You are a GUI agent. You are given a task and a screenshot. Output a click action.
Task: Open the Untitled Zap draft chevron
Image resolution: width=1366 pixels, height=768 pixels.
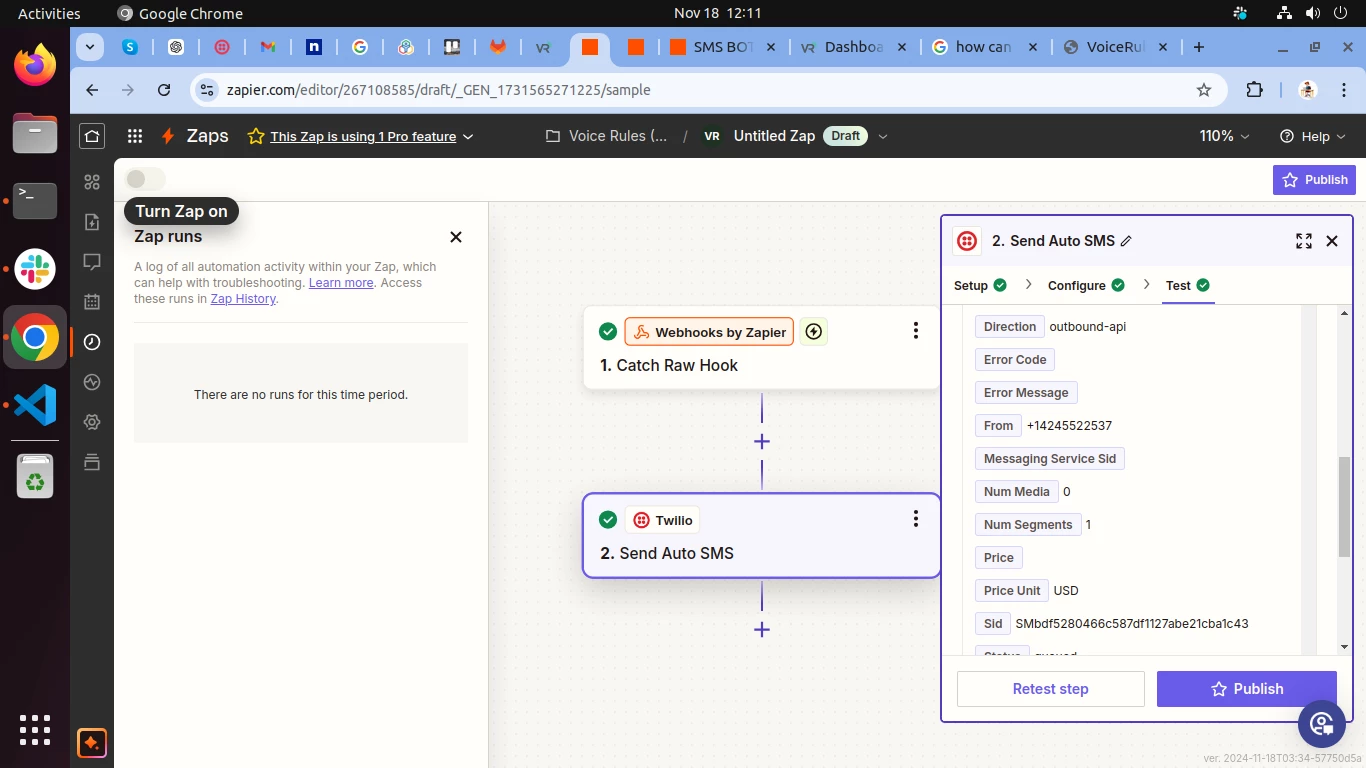[882, 137]
